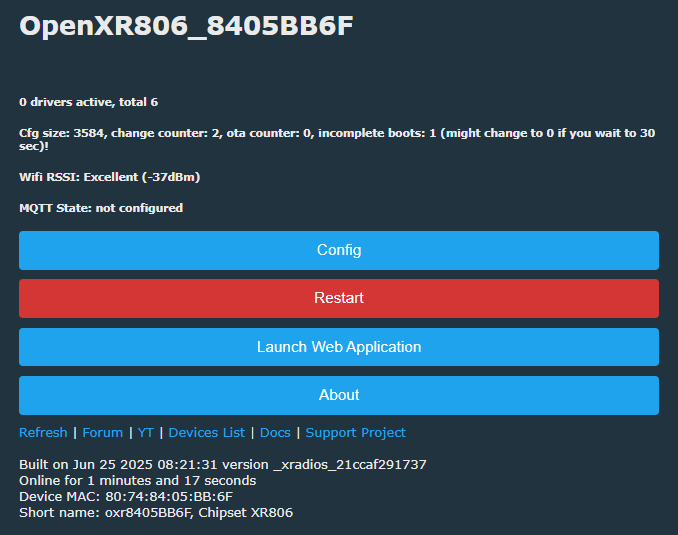Click the red Restart button
The height and width of the screenshot is (535, 678).
click(x=339, y=298)
